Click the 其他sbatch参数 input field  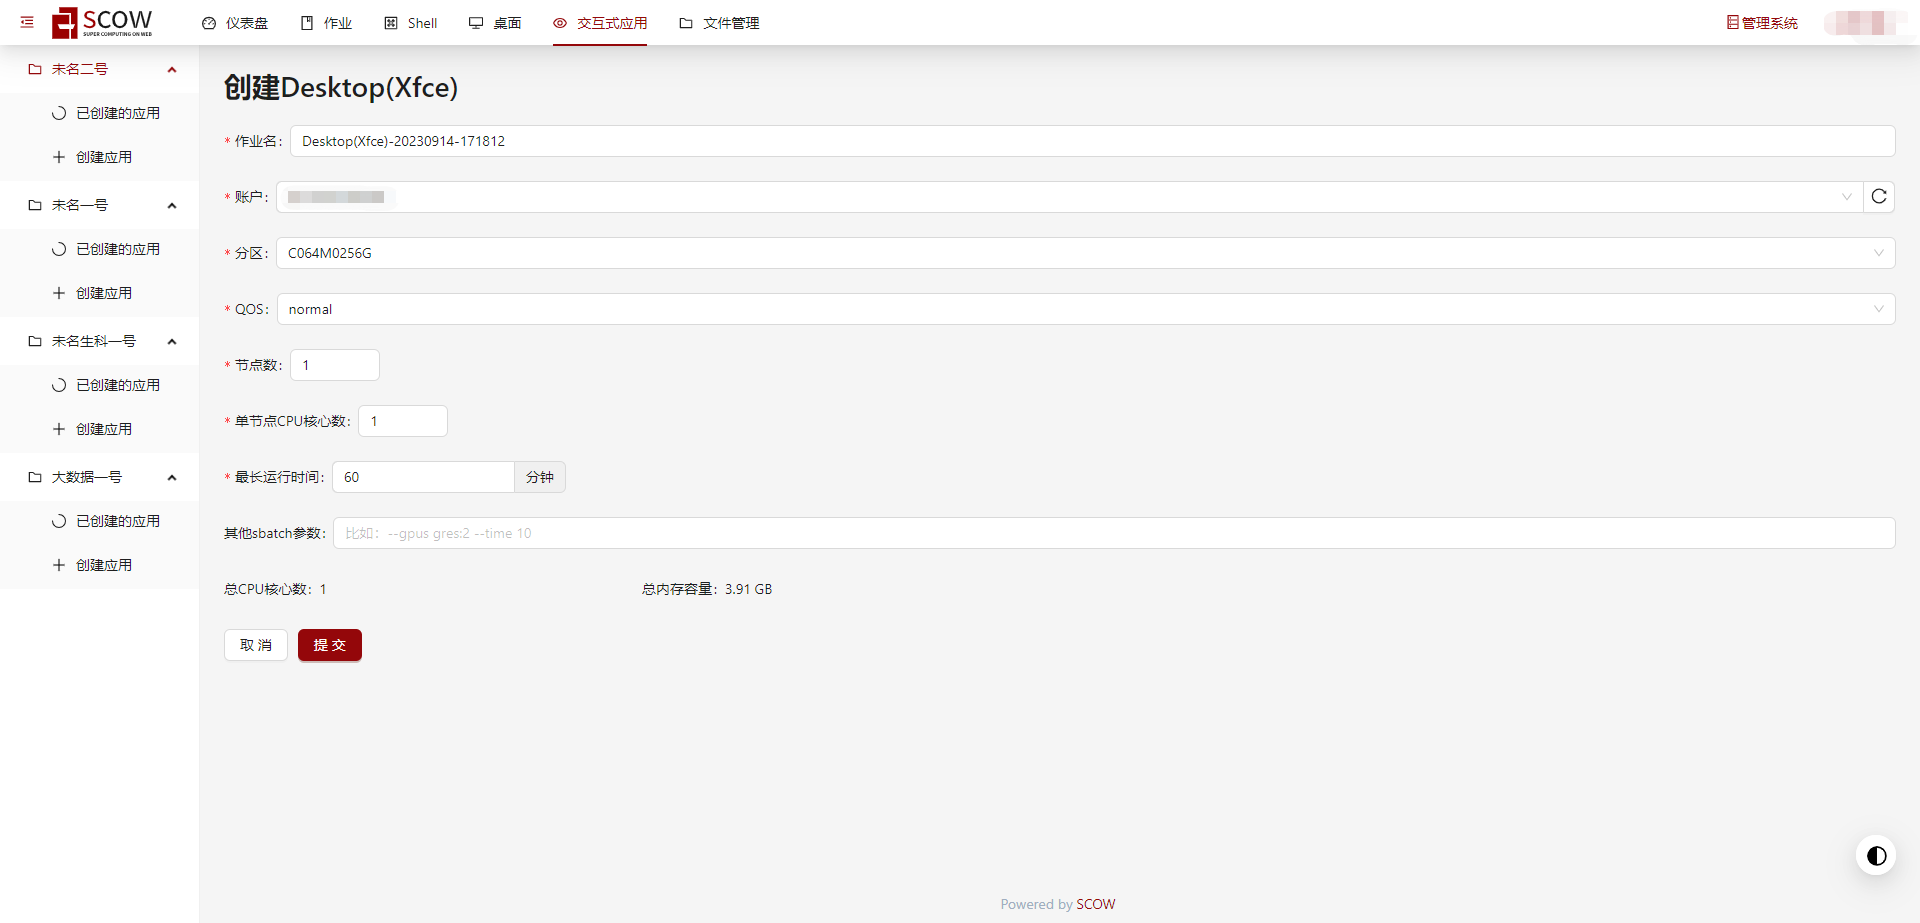pos(1113,533)
